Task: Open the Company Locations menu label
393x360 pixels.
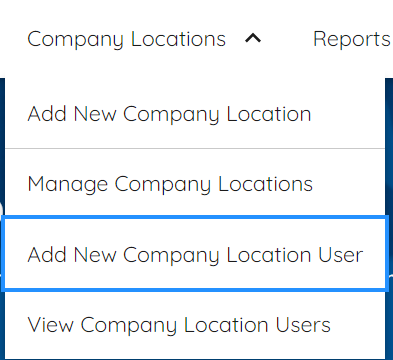Action: pos(127,39)
